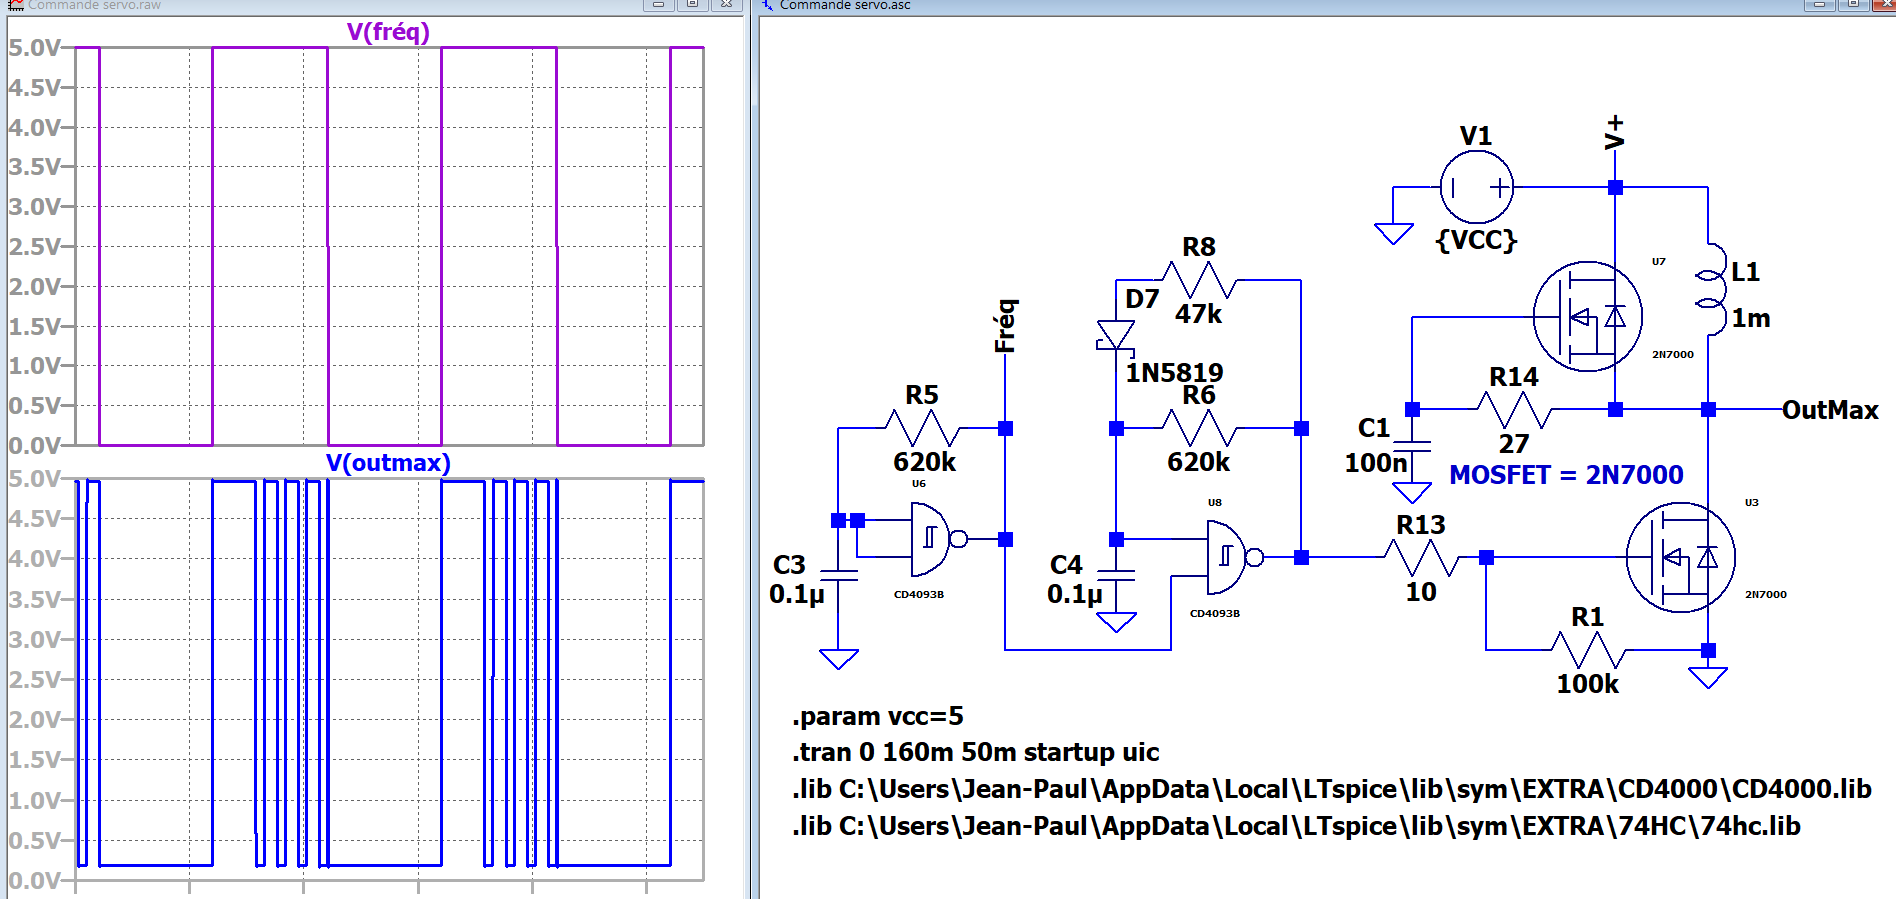Select the MOSFET = 2N7000 comment text
Viewport: 1896px width, 899px height.
point(1566,475)
